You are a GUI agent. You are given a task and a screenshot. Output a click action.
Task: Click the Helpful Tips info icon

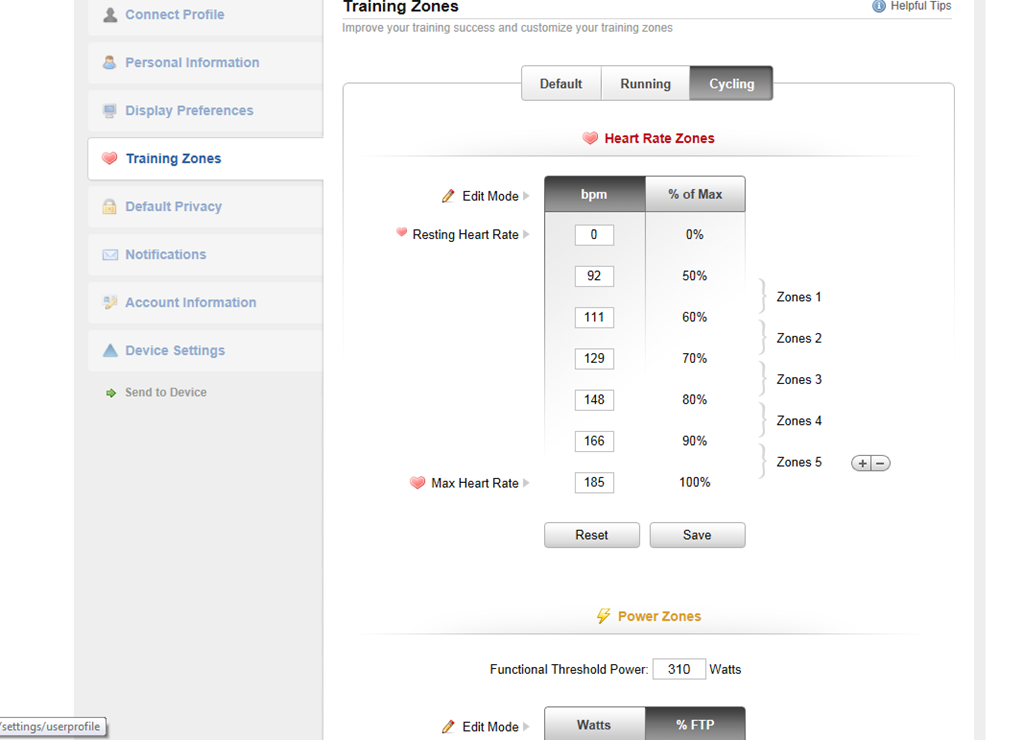click(x=879, y=6)
